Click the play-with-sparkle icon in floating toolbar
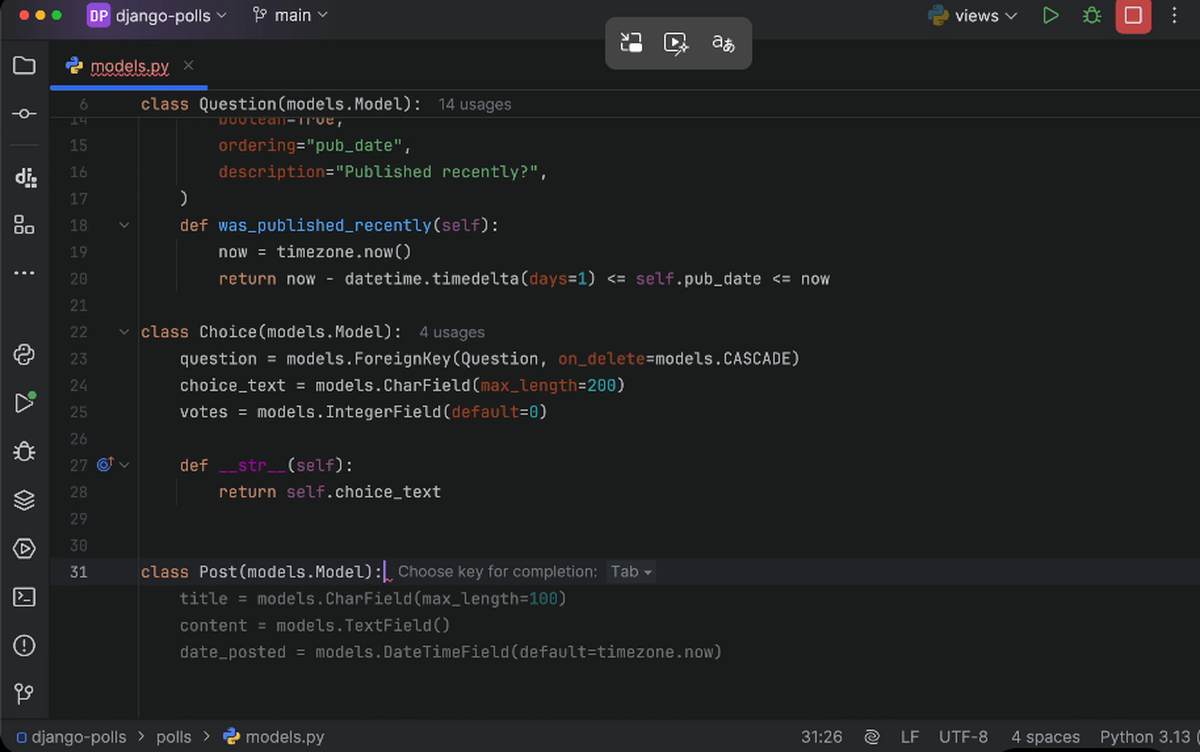Image resolution: width=1200 pixels, height=752 pixels. (x=677, y=42)
